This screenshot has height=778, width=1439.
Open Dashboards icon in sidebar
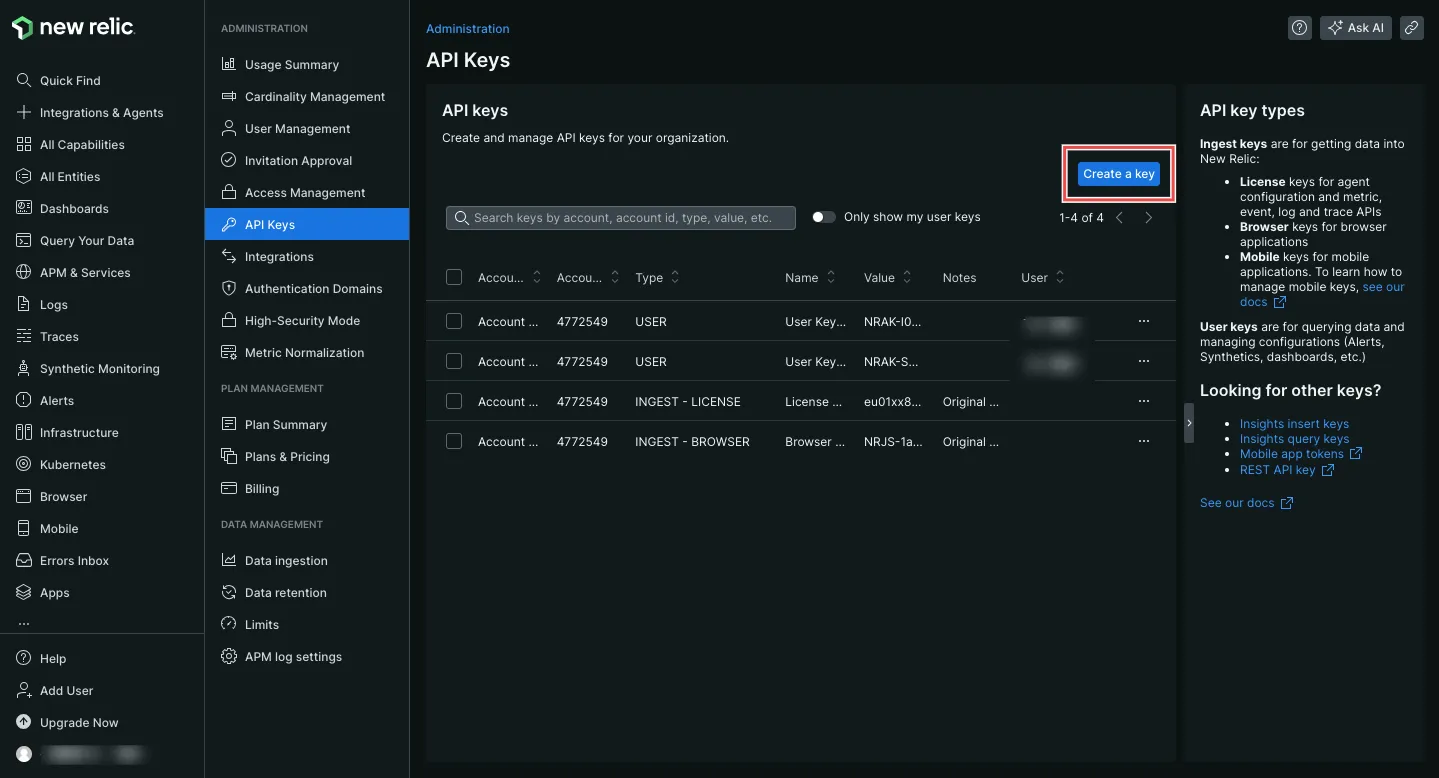click(24, 209)
